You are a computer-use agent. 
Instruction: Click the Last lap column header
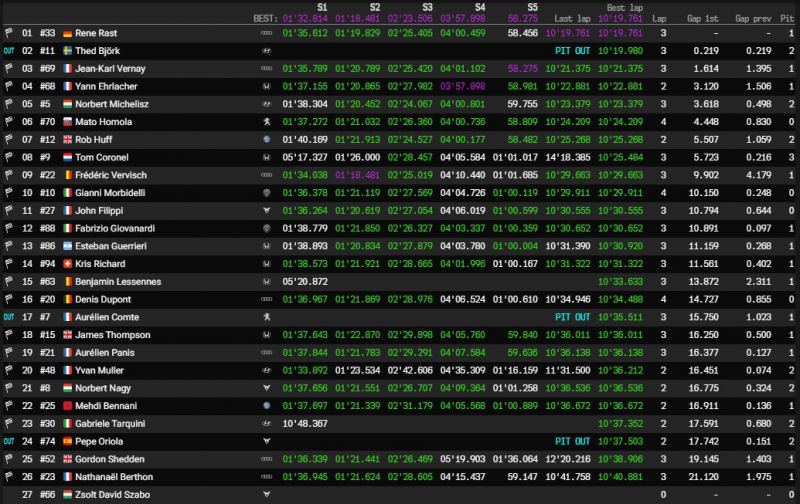[x=572, y=18]
